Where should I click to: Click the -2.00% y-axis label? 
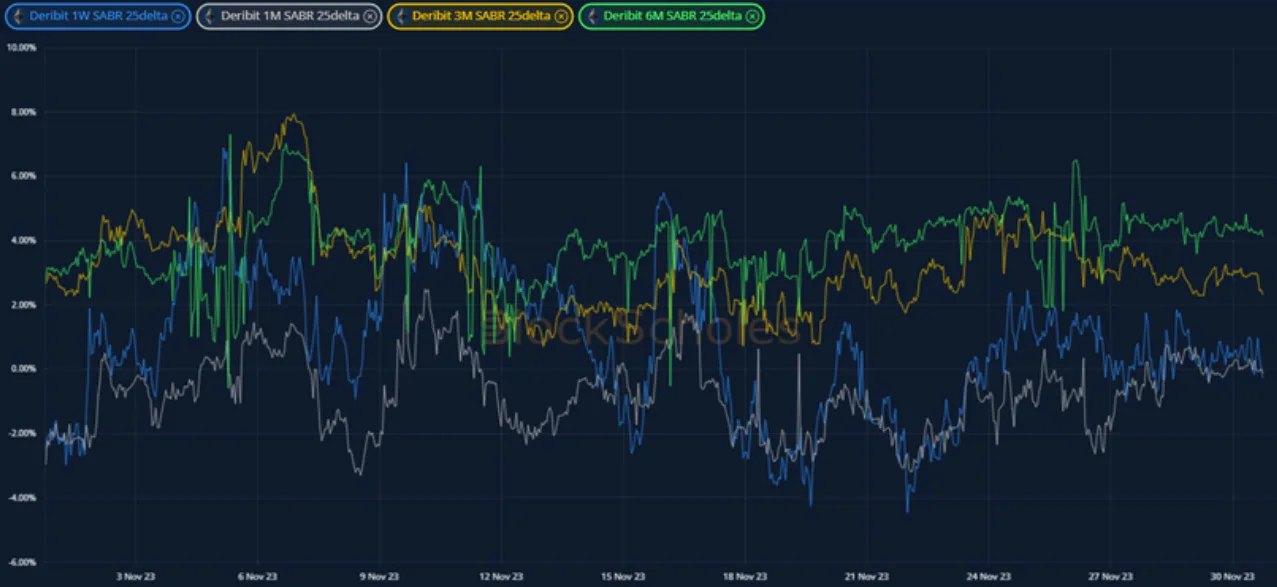[22, 433]
